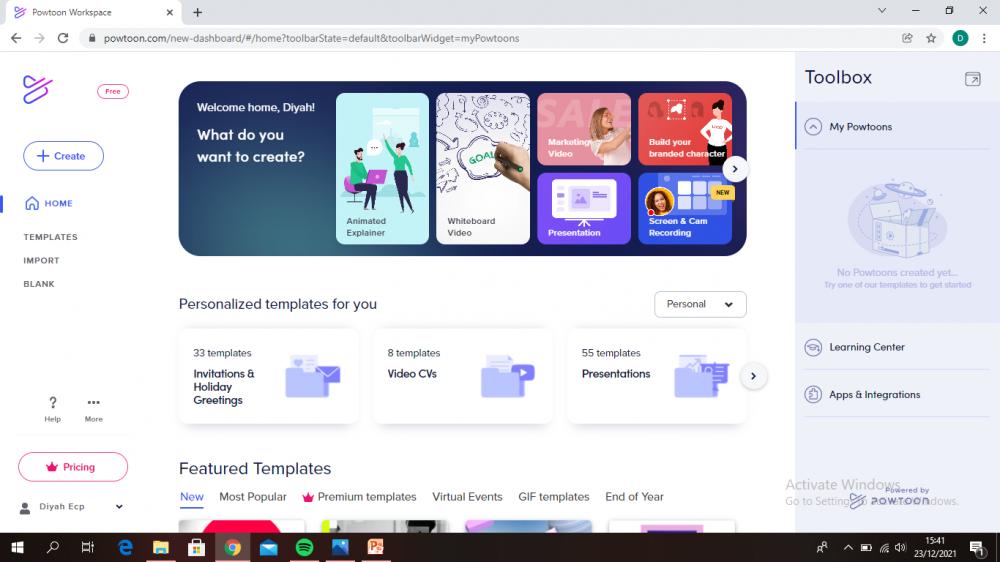Click the Presentations folder icon
1000x562 pixels.
click(702, 376)
